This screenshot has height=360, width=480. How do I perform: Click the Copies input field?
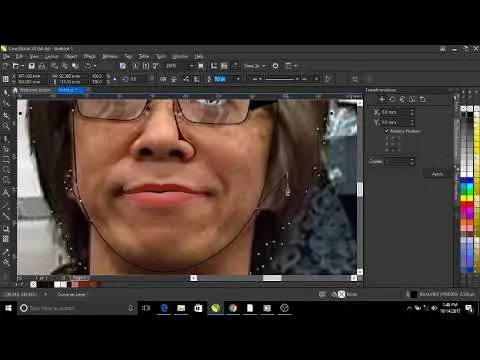click(397, 162)
